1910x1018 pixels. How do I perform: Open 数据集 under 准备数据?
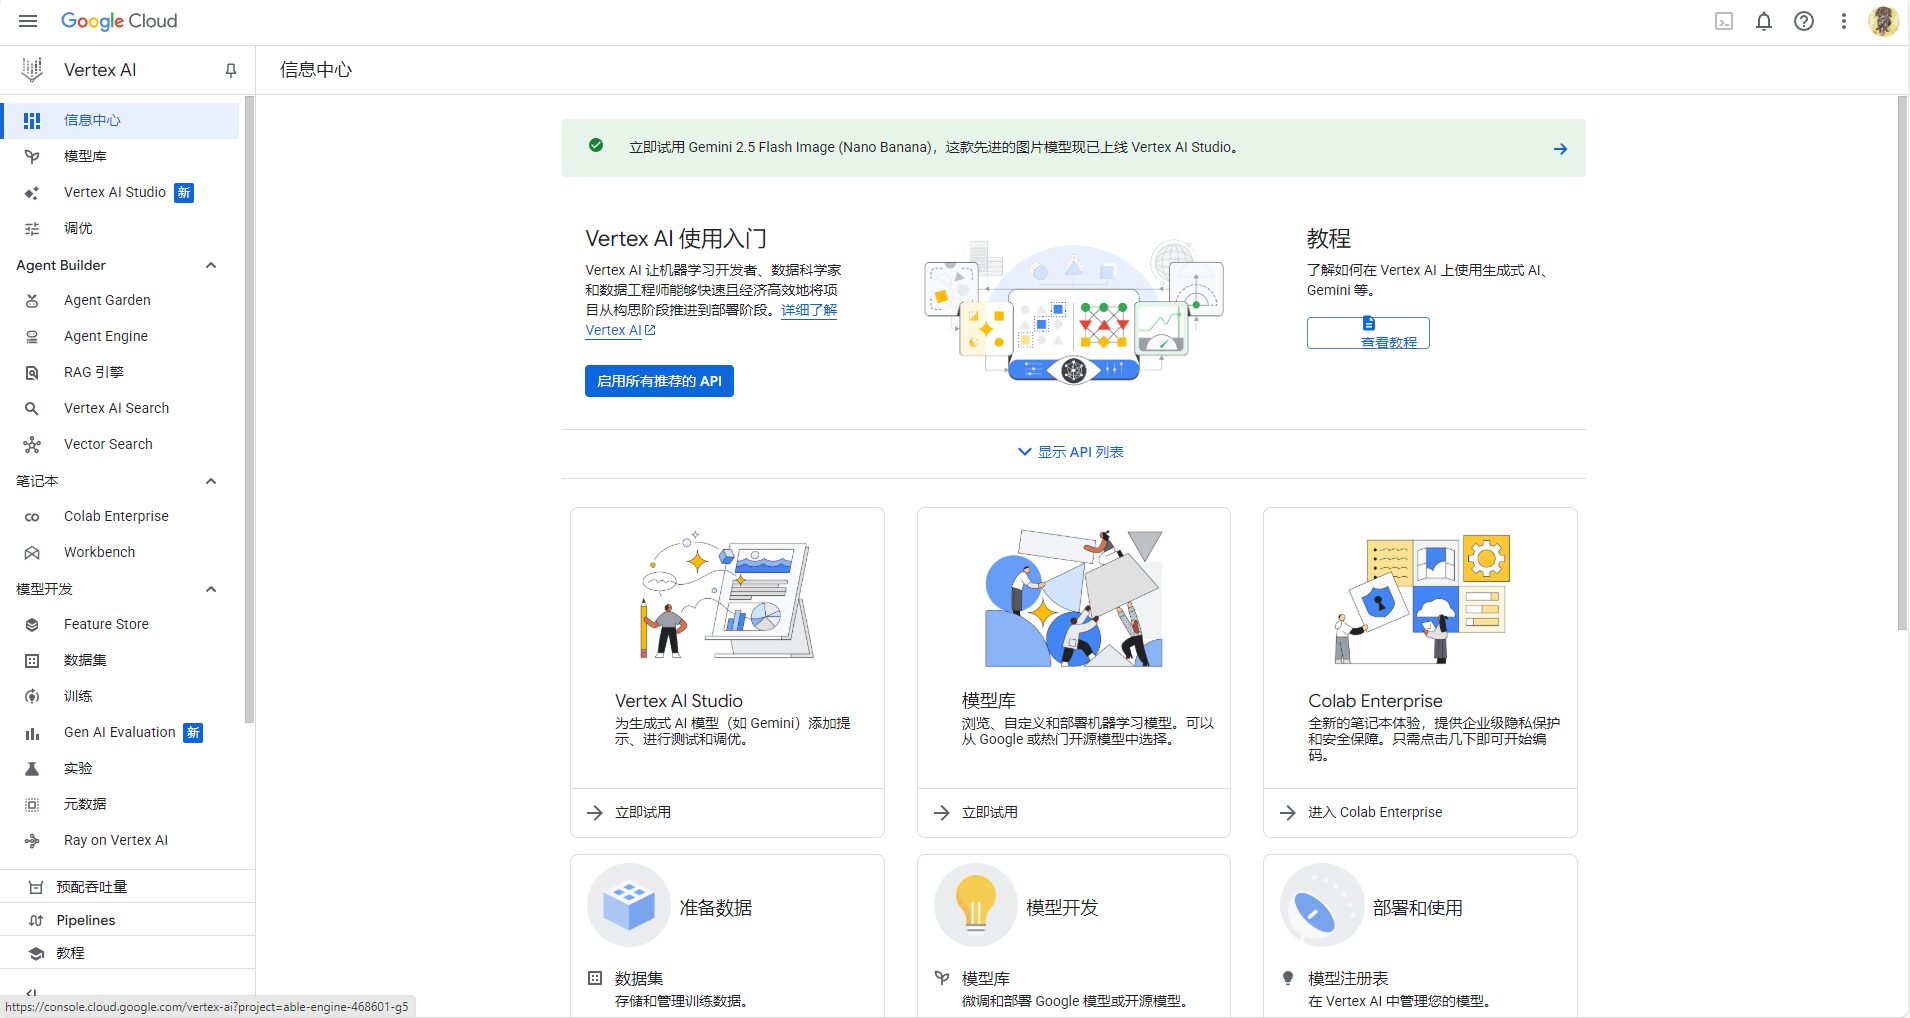click(639, 978)
